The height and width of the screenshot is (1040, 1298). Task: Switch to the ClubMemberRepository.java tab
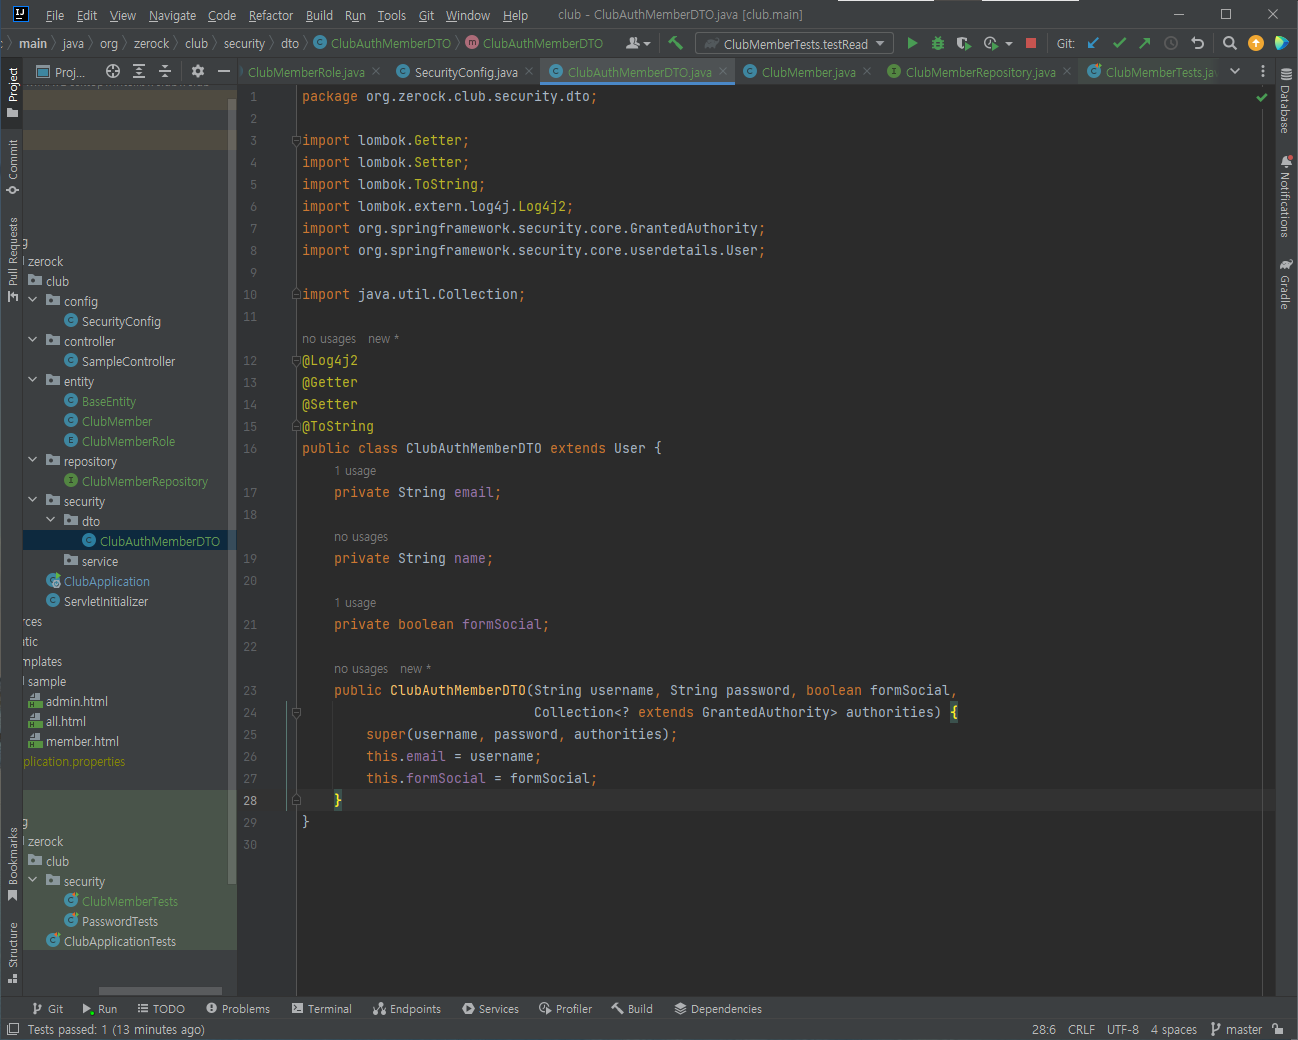(x=980, y=72)
